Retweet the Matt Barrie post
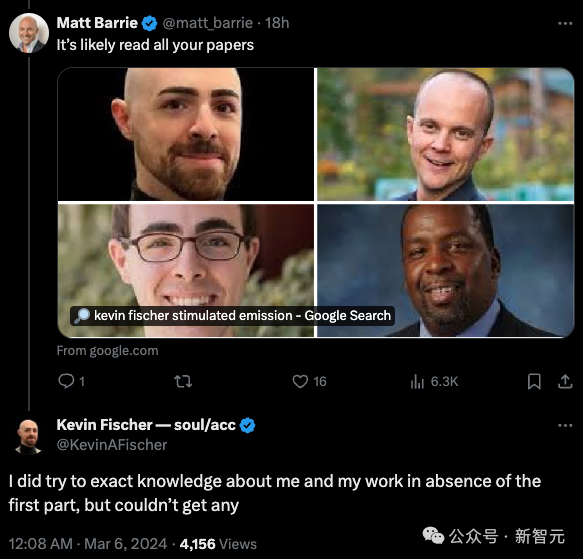Viewport: 583px width, 559px height. point(183,381)
